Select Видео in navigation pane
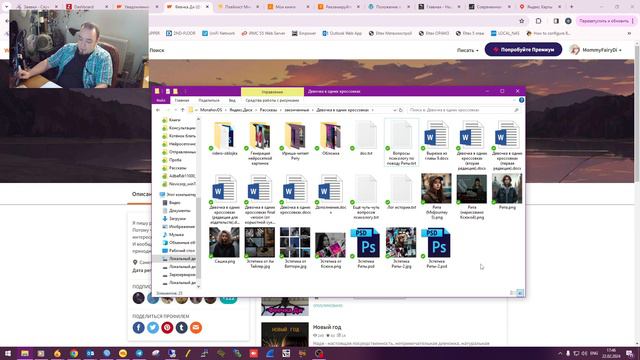640x360 pixels. 174,203
